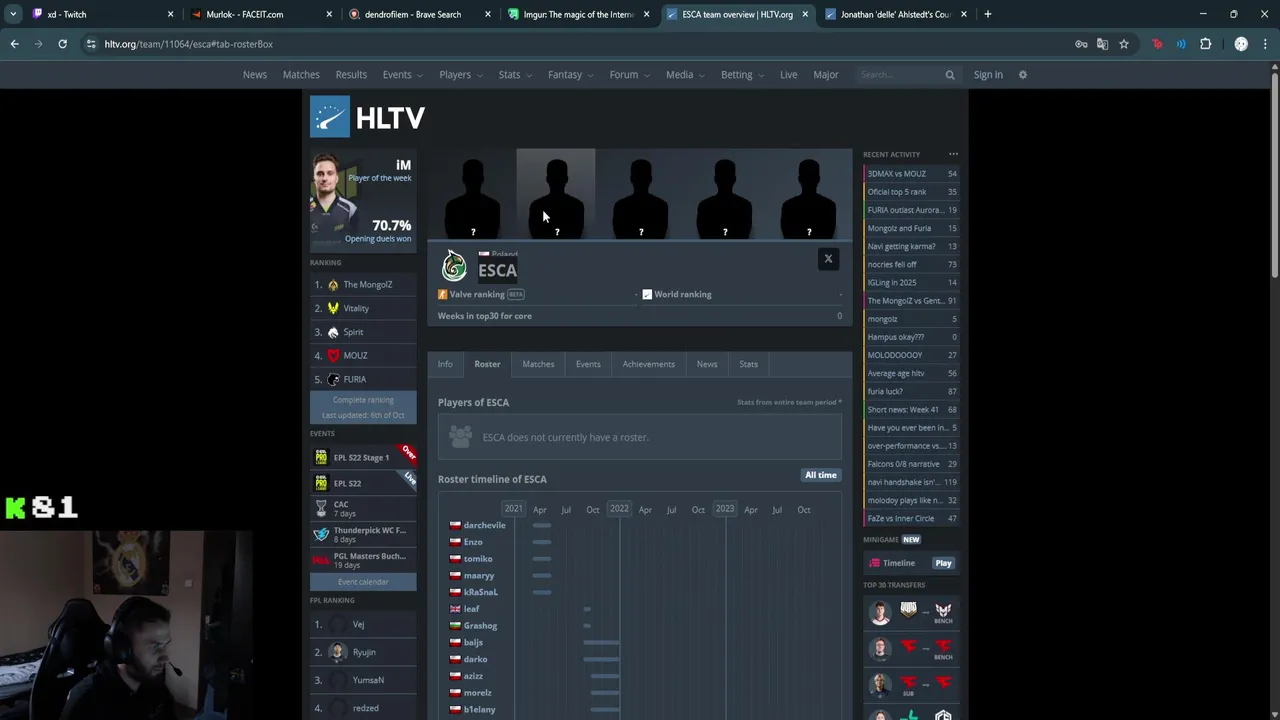Open Complete ranking link
Screen dimensions: 1280x720
[363, 400]
